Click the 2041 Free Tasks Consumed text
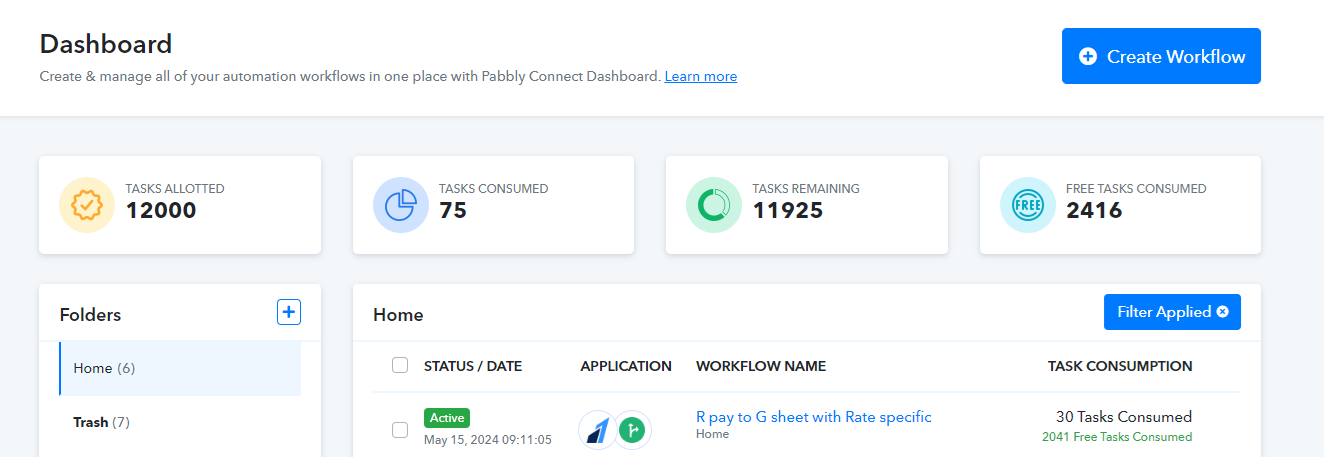 [1117, 437]
